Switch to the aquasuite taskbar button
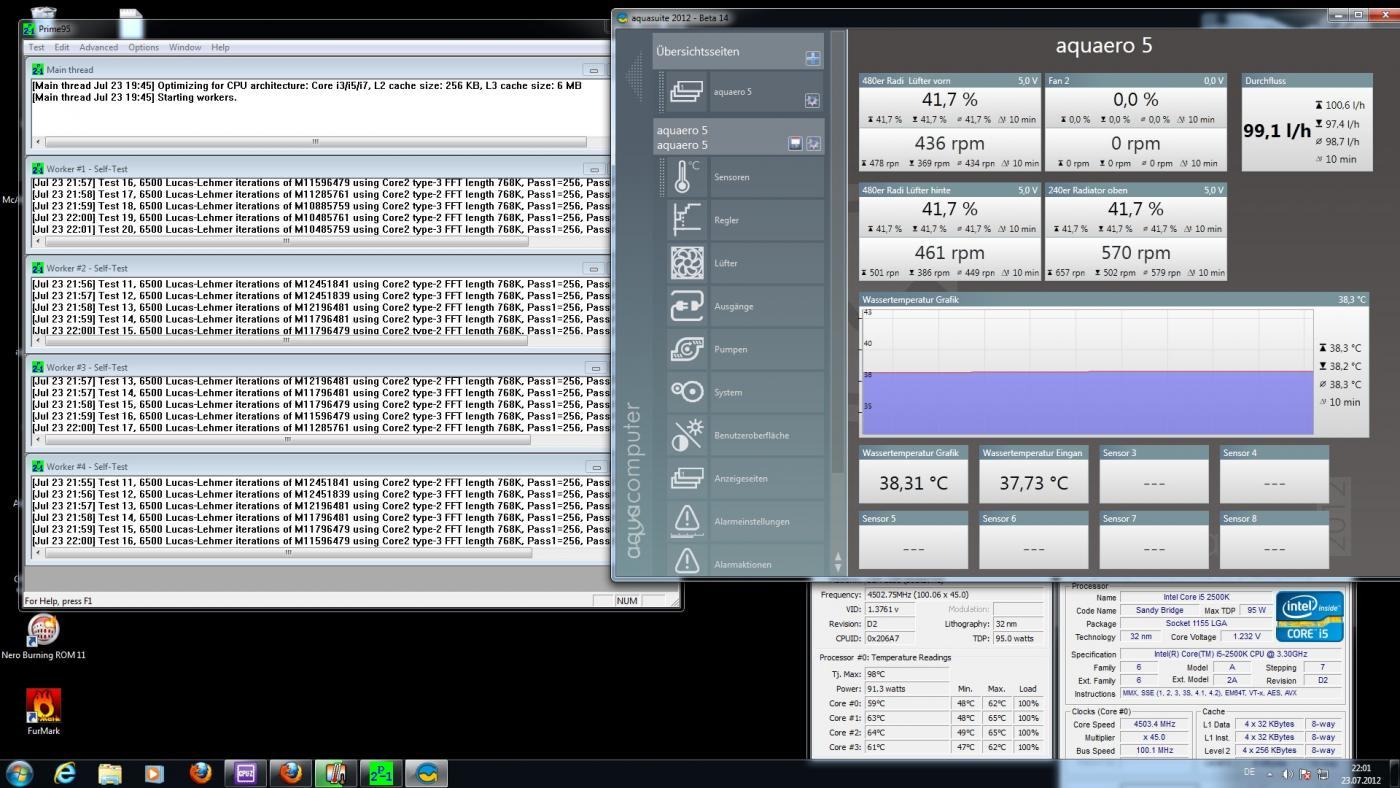Image resolution: width=1400 pixels, height=788 pixels. [x=427, y=773]
